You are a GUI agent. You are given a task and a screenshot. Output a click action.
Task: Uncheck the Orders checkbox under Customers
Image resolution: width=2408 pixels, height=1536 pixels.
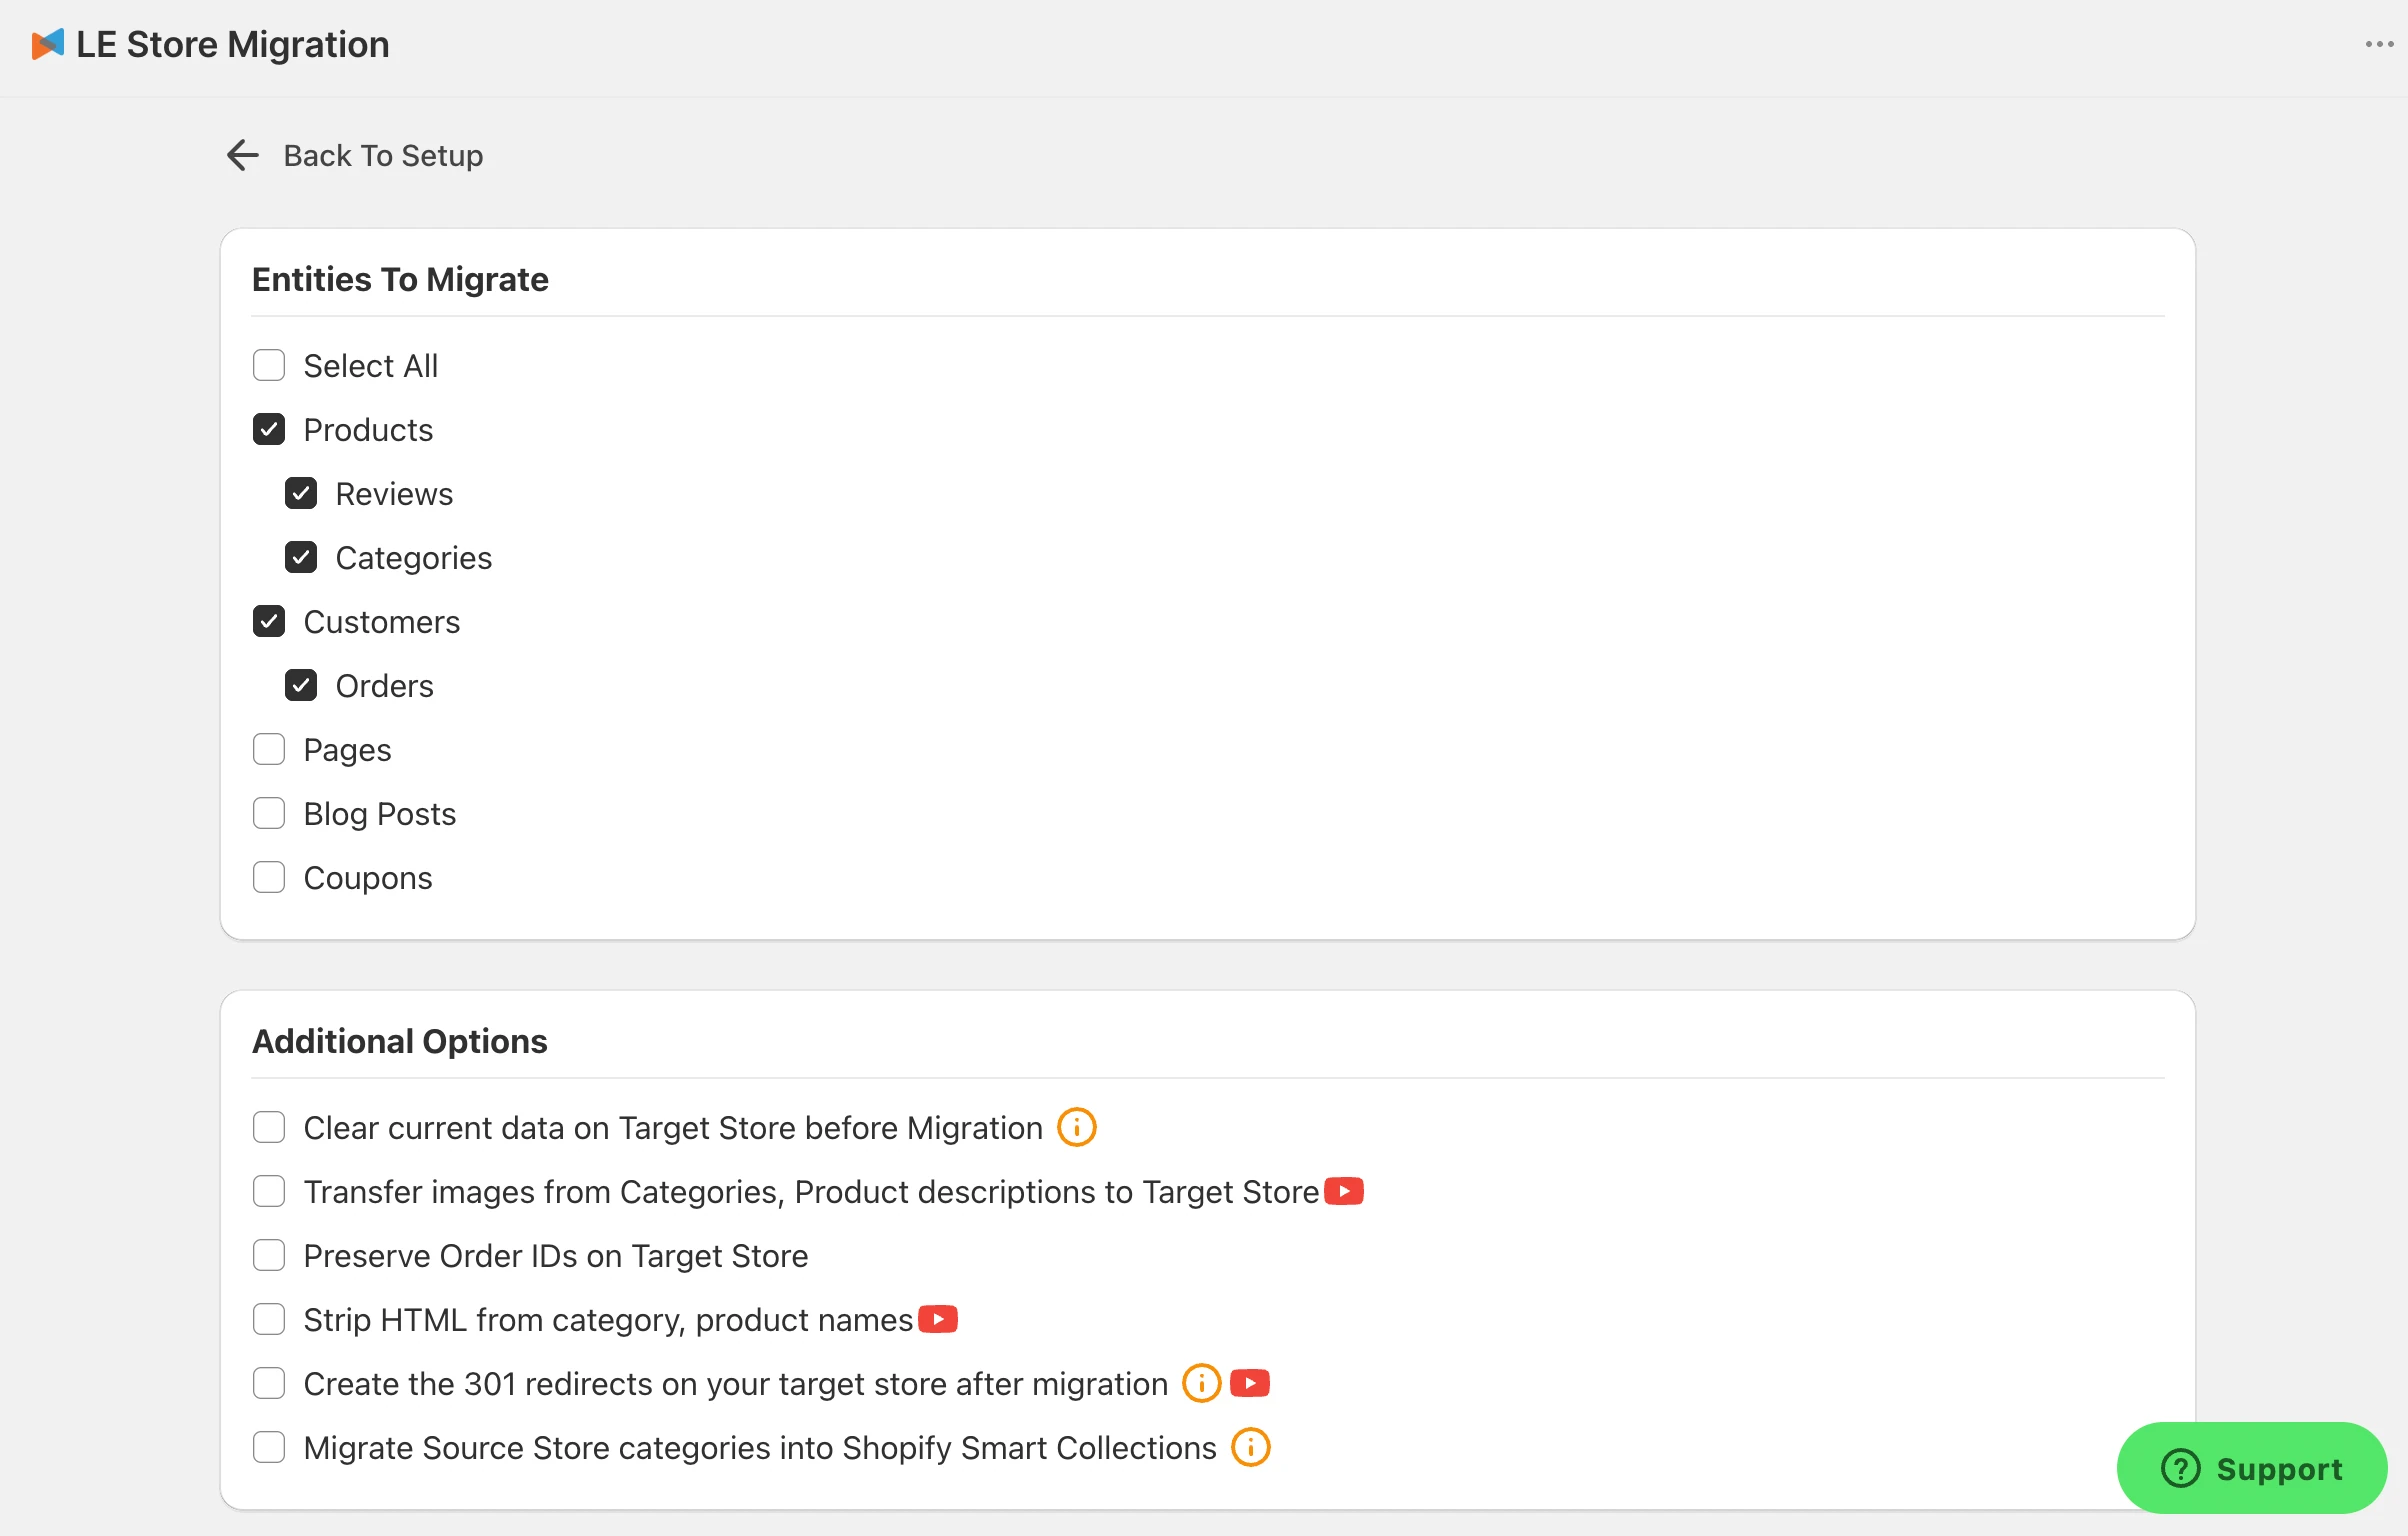301,685
